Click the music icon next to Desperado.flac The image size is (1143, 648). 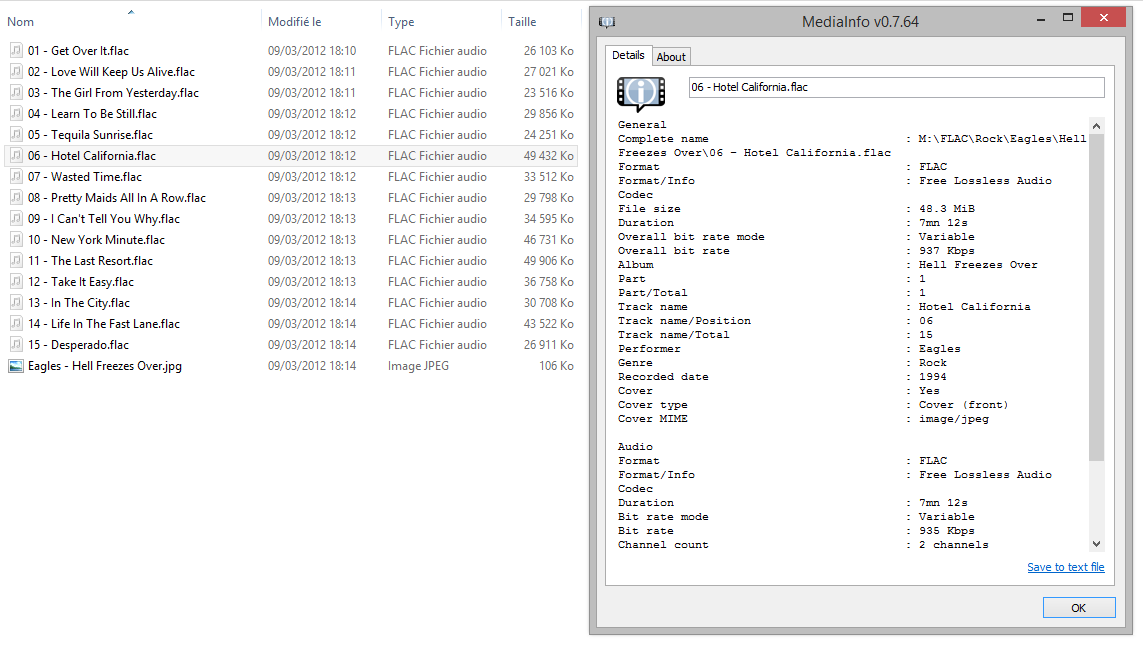tap(14, 344)
